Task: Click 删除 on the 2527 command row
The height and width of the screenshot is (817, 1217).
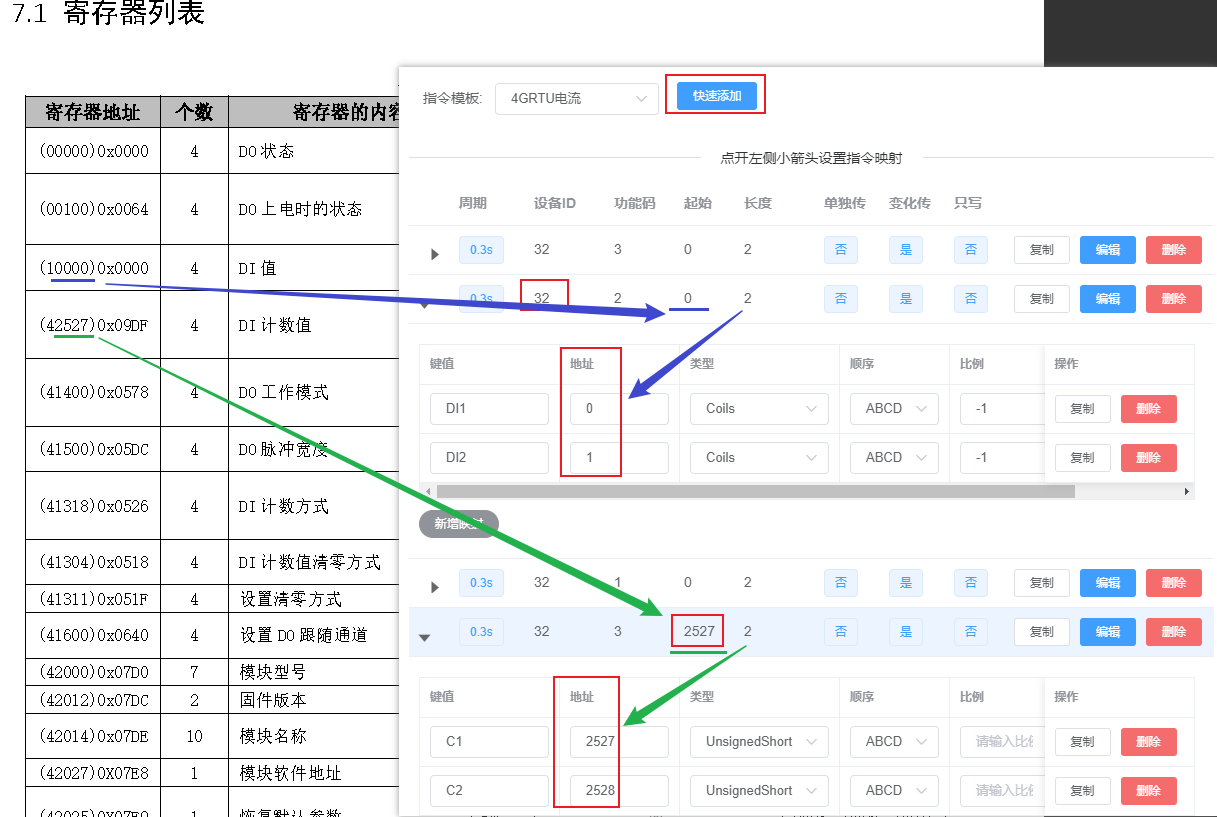Action: [1173, 632]
